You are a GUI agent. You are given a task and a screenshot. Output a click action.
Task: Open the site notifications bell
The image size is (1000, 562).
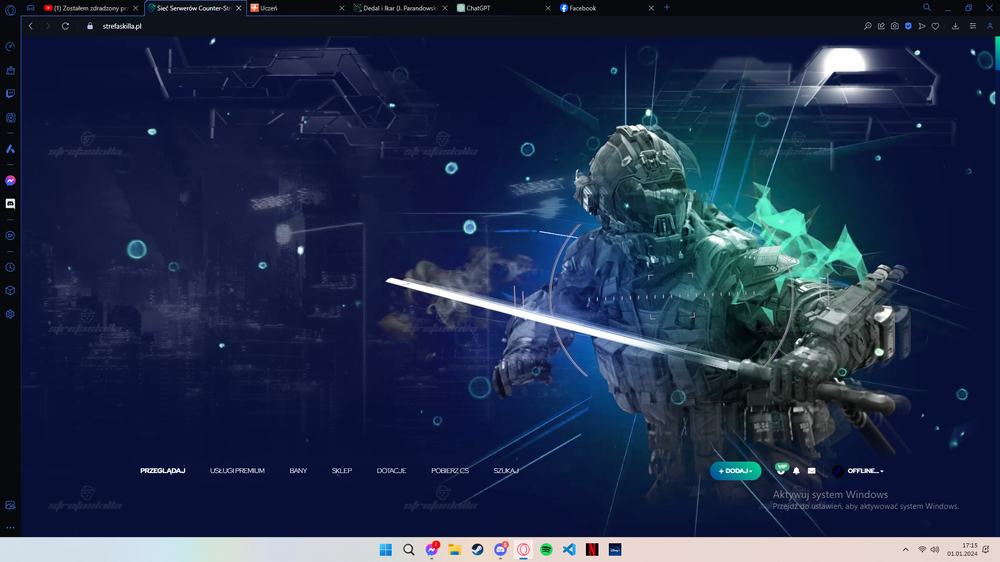(797, 471)
